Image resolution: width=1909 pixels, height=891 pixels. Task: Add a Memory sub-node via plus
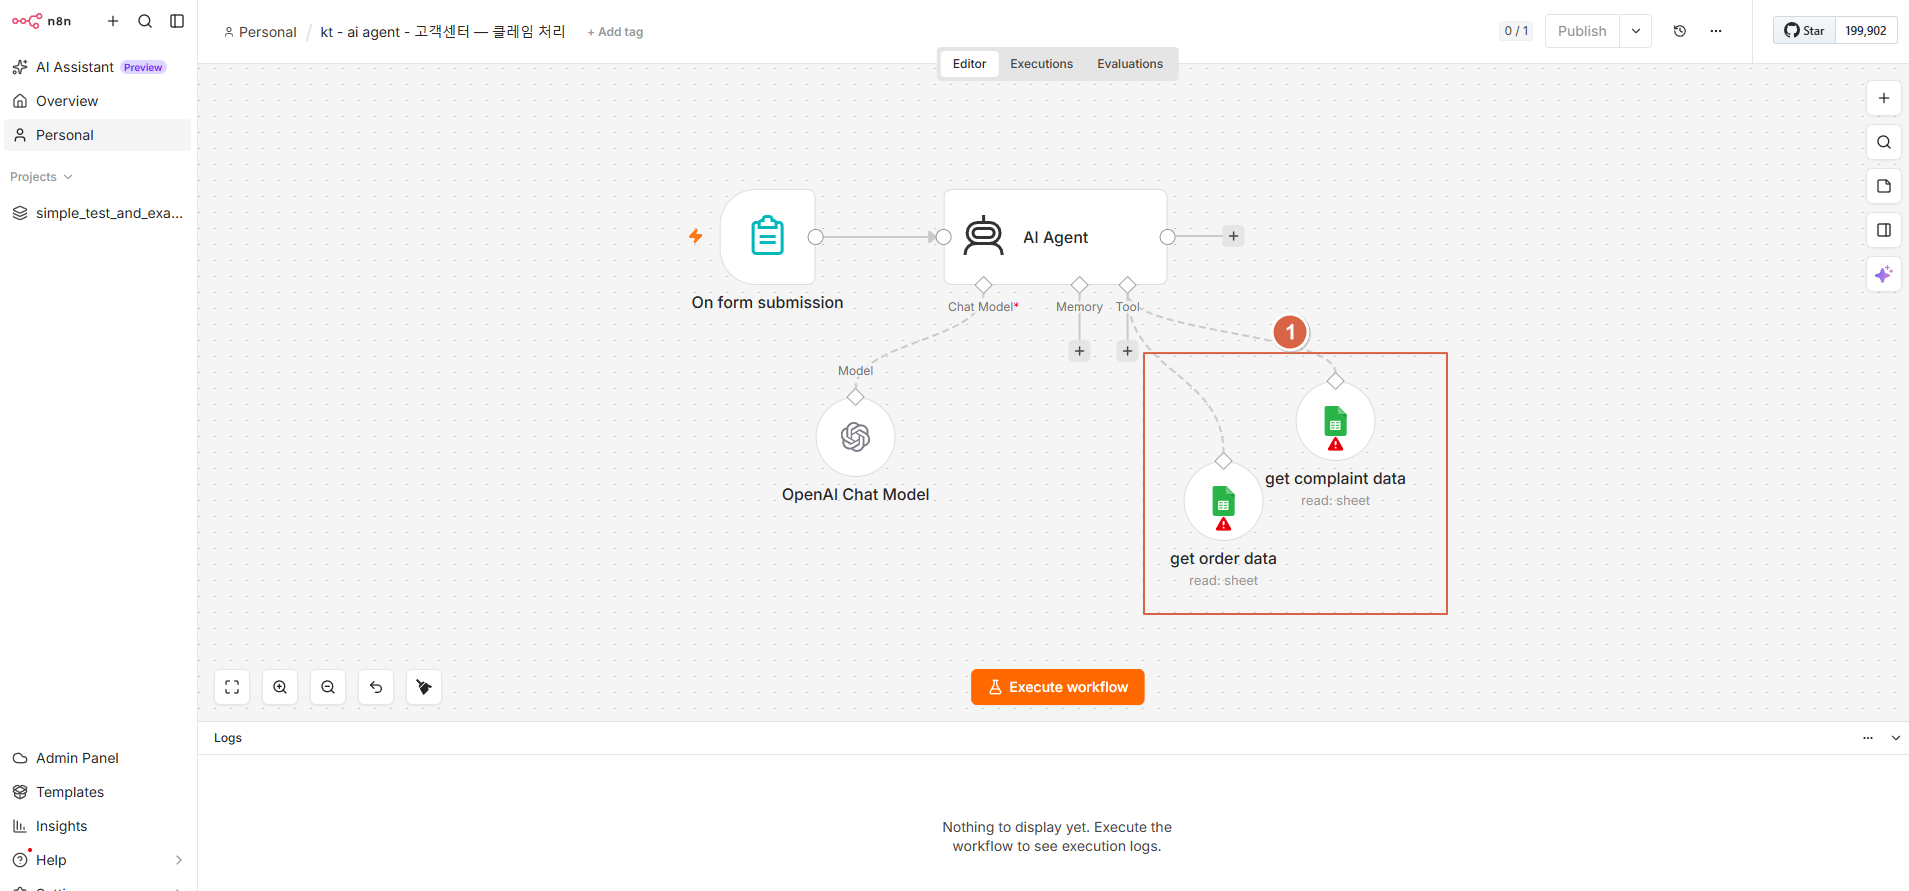point(1079,351)
